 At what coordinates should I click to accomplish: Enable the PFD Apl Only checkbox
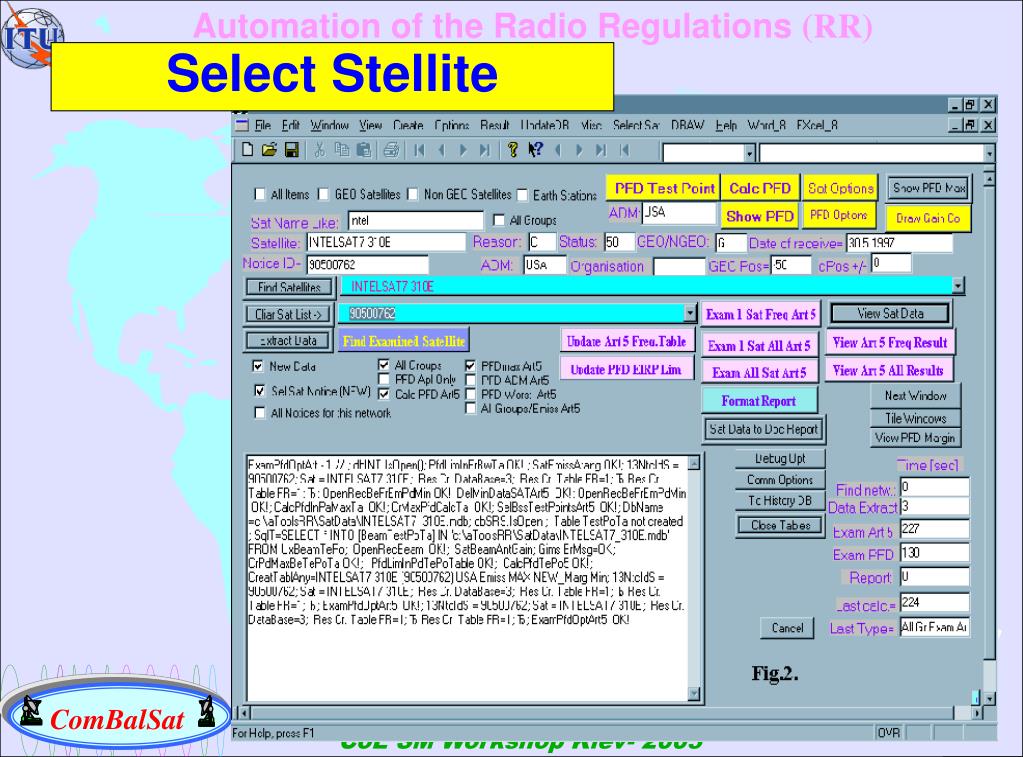(384, 379)
